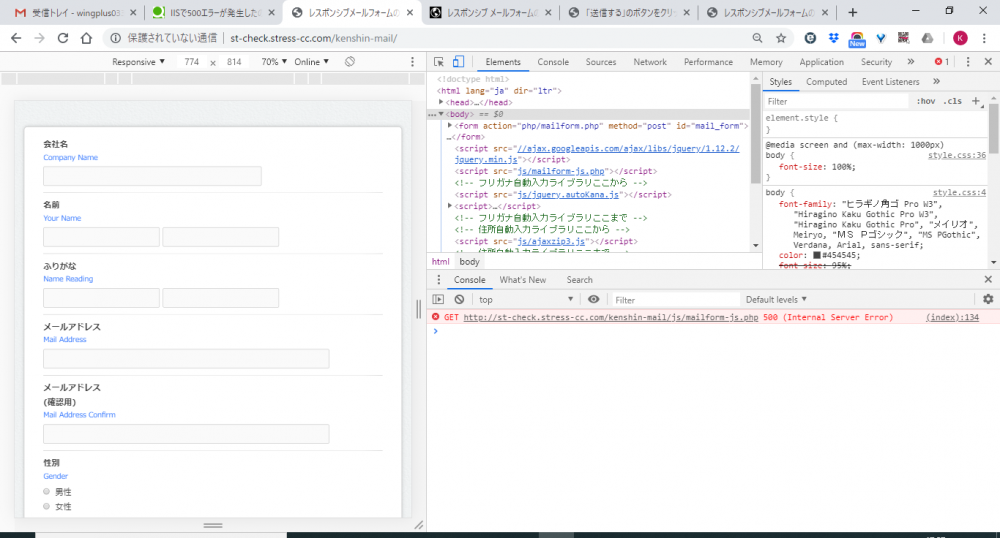Screen dimensions: 1000x538
Task: Click the Styles Filter input field
Action: click(835, 101)
